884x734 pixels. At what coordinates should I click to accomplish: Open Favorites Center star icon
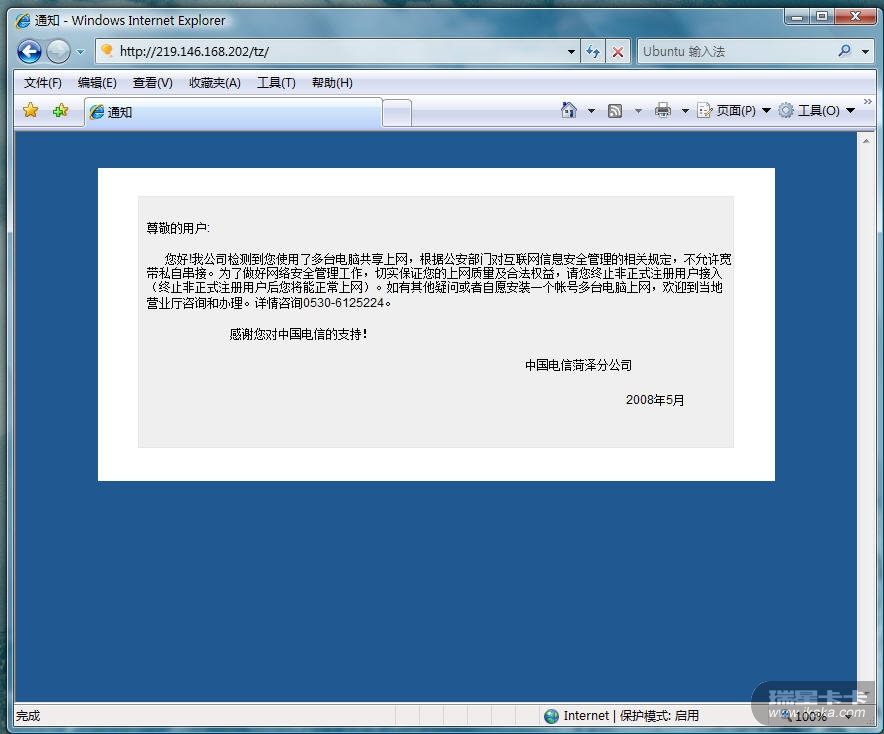pos(30,110)
